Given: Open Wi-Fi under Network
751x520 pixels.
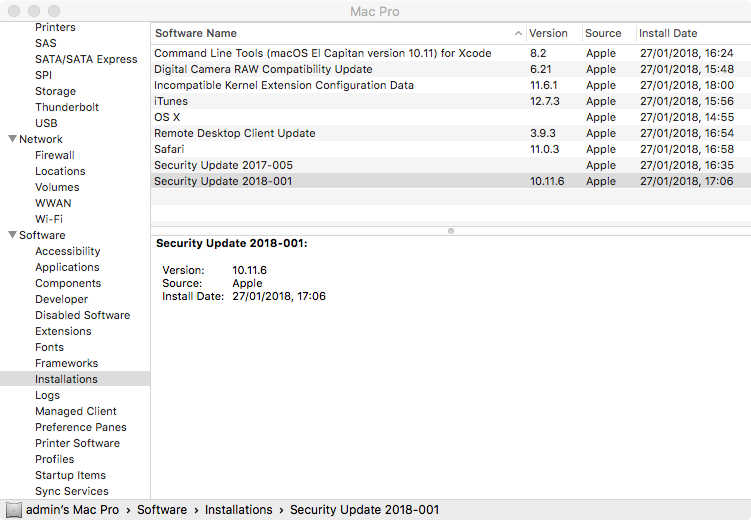Looking at the screenshot, I should point(49,219).
